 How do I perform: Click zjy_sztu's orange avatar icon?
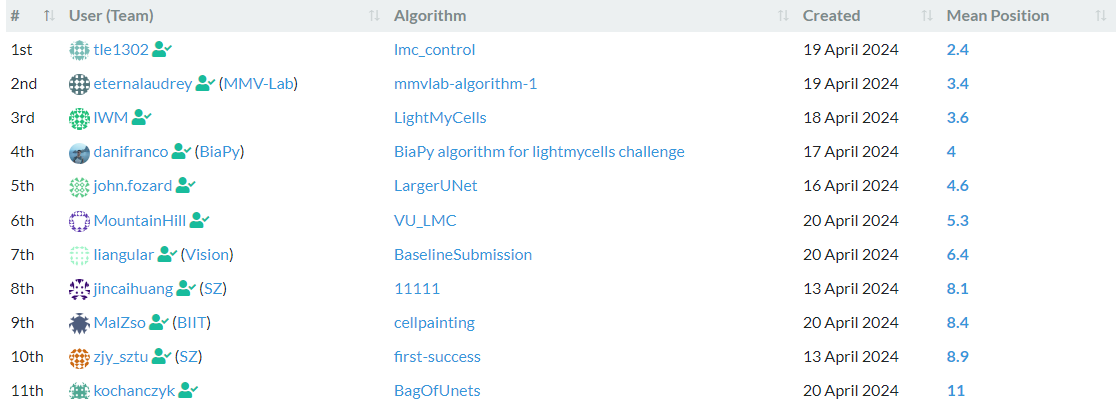pyautogui.click(x=79, y=357)
